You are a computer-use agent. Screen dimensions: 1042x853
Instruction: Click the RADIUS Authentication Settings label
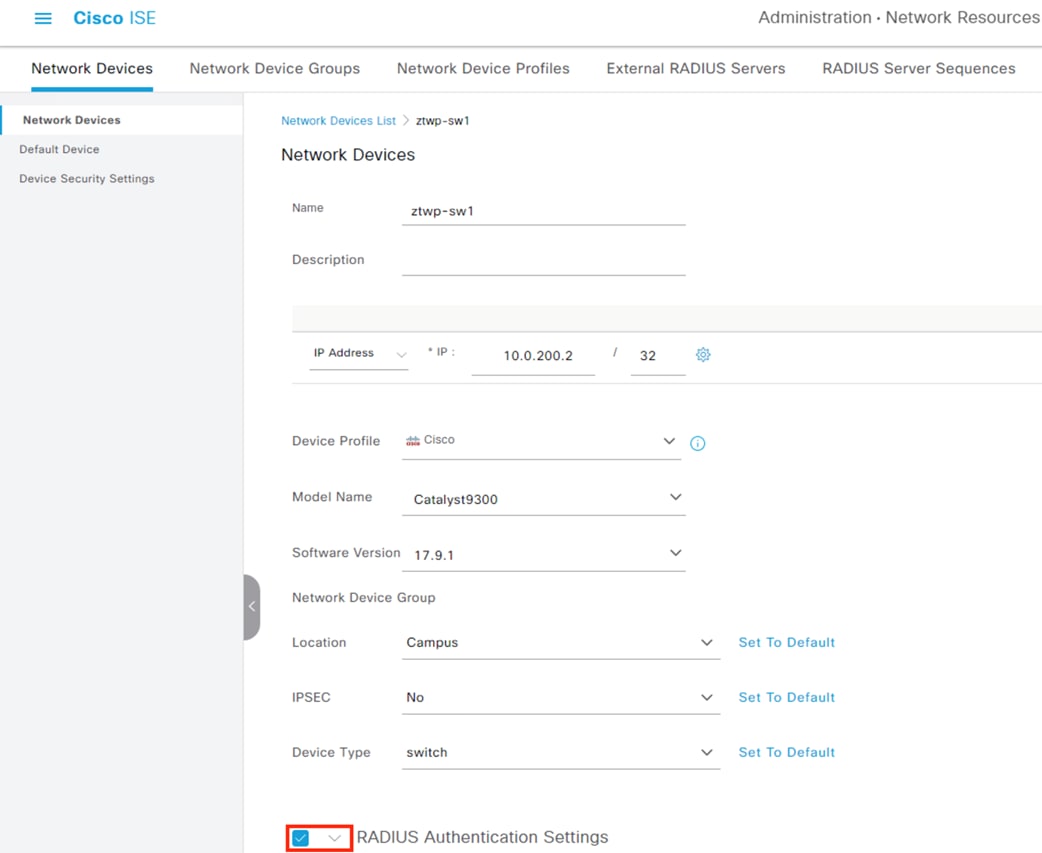(482, 837)
